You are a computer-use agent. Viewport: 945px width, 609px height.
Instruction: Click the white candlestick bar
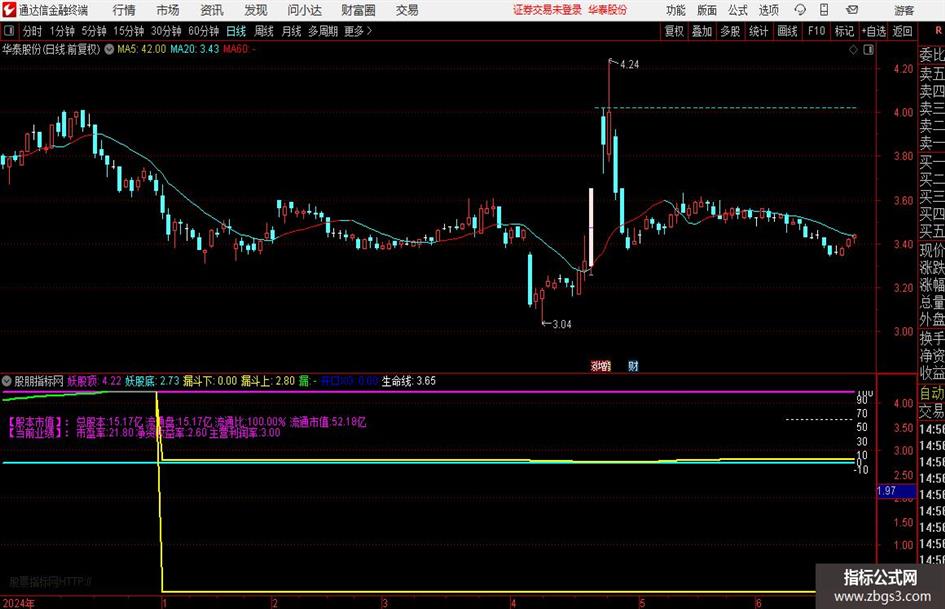click(591, 227)
